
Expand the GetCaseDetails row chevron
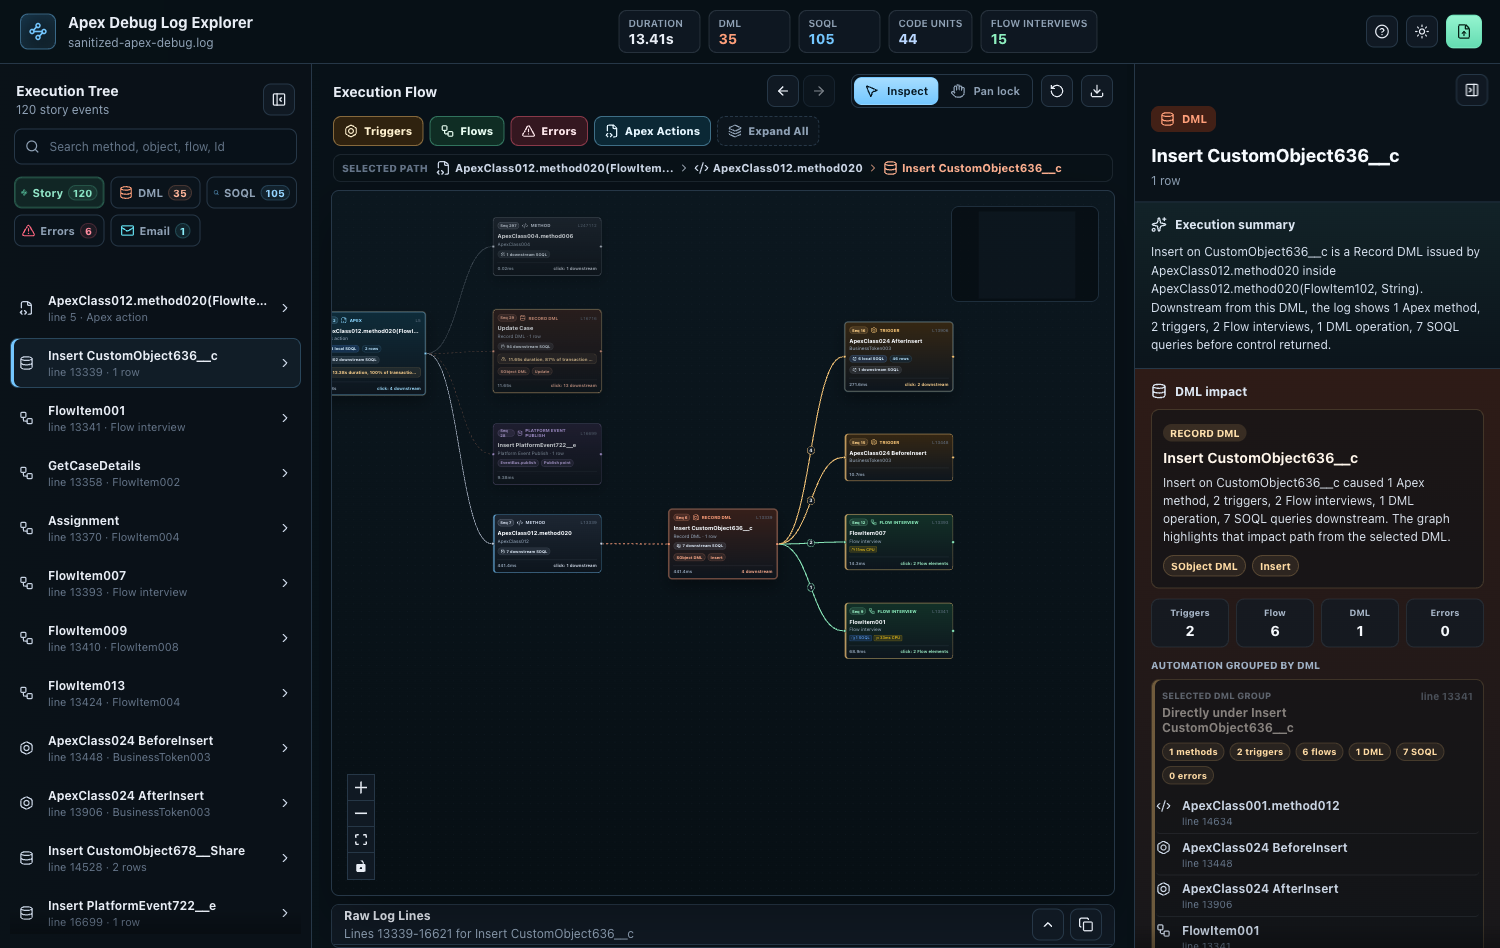(x=285, y=473)
